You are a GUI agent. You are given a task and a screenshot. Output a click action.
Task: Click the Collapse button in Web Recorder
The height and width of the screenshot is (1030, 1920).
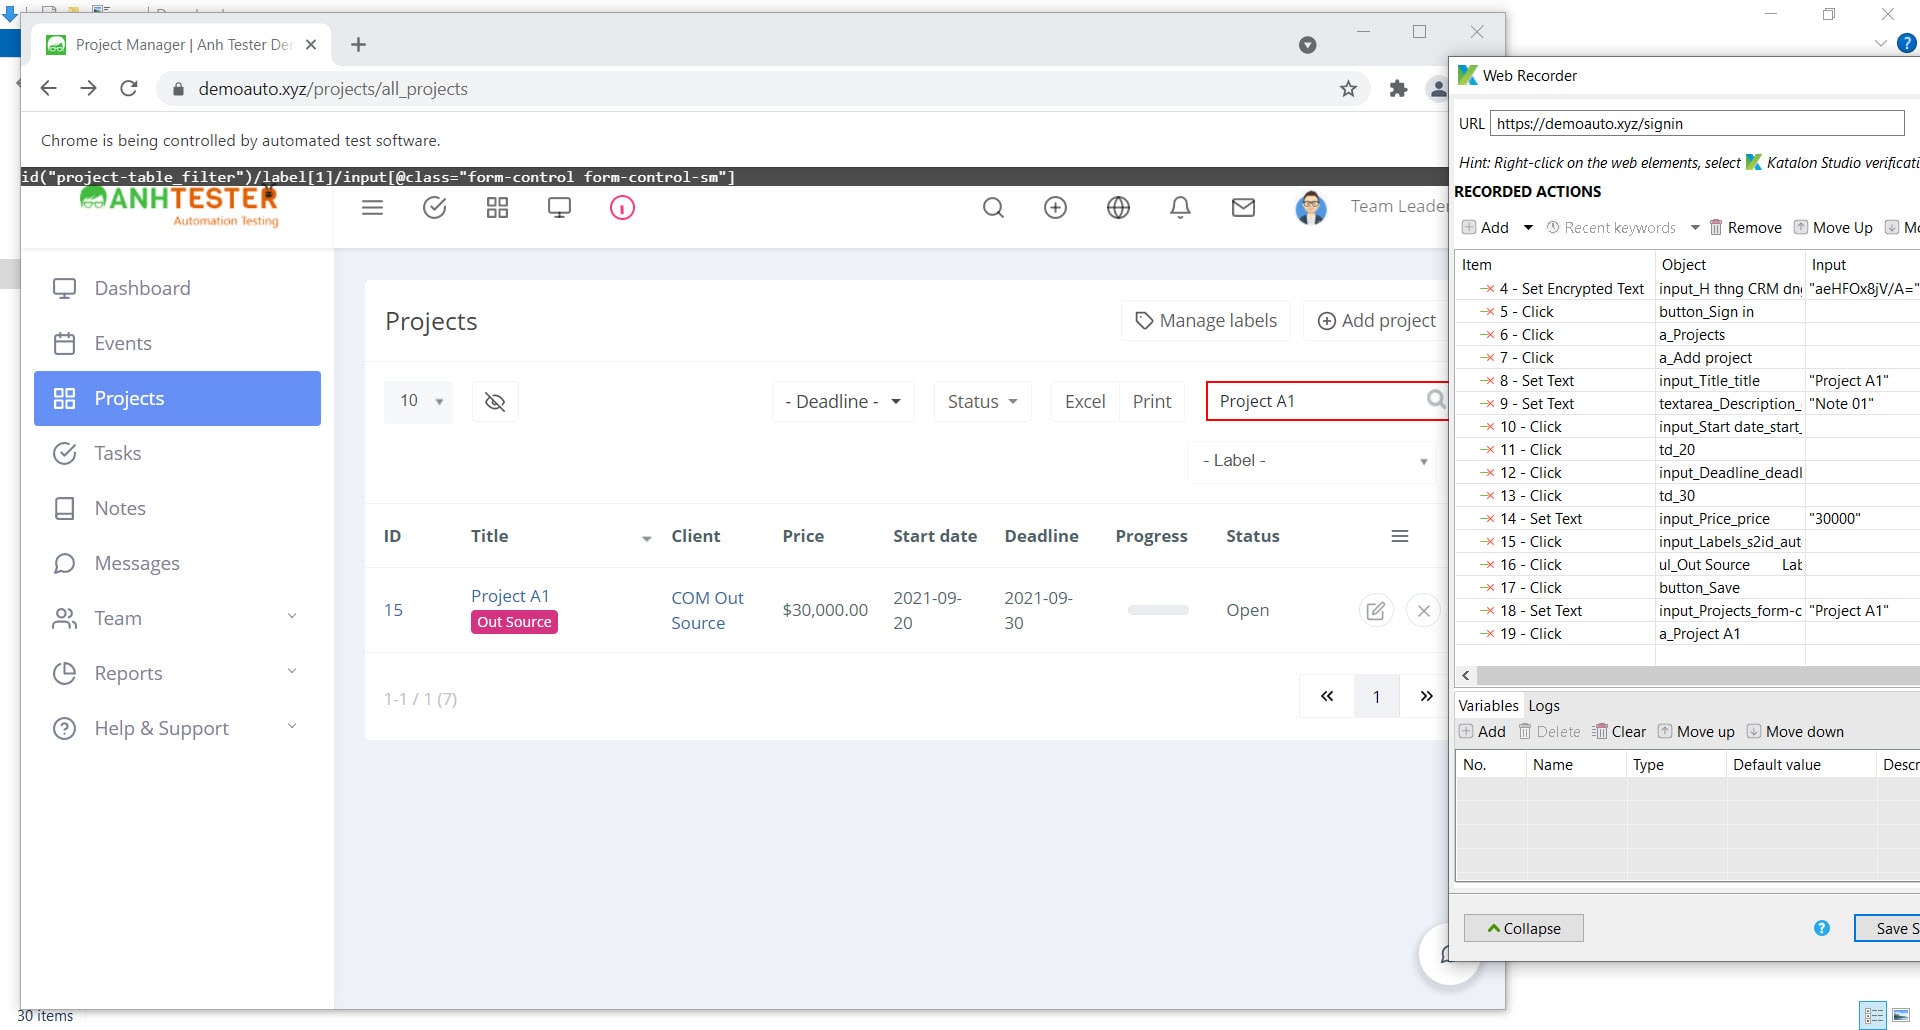point(1523,928)
